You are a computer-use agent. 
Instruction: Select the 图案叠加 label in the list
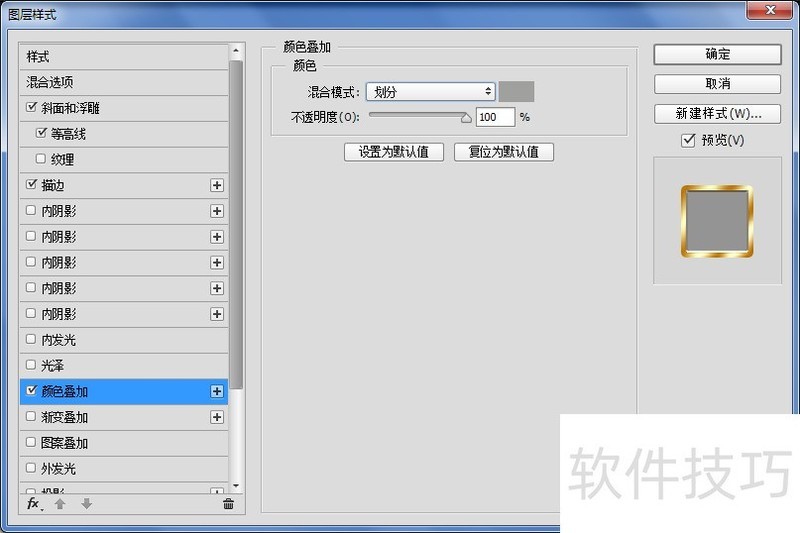tap(64, 443)
